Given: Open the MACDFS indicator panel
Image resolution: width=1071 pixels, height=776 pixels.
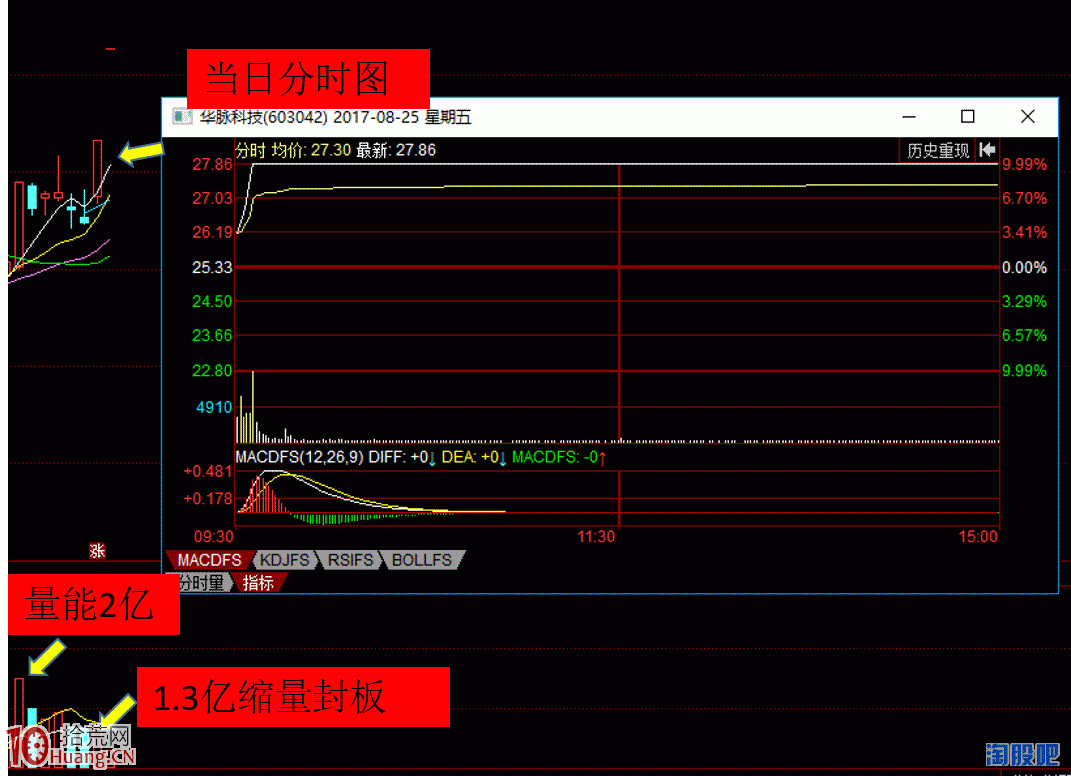Looking at the screenshot, I should pos(209,560).
